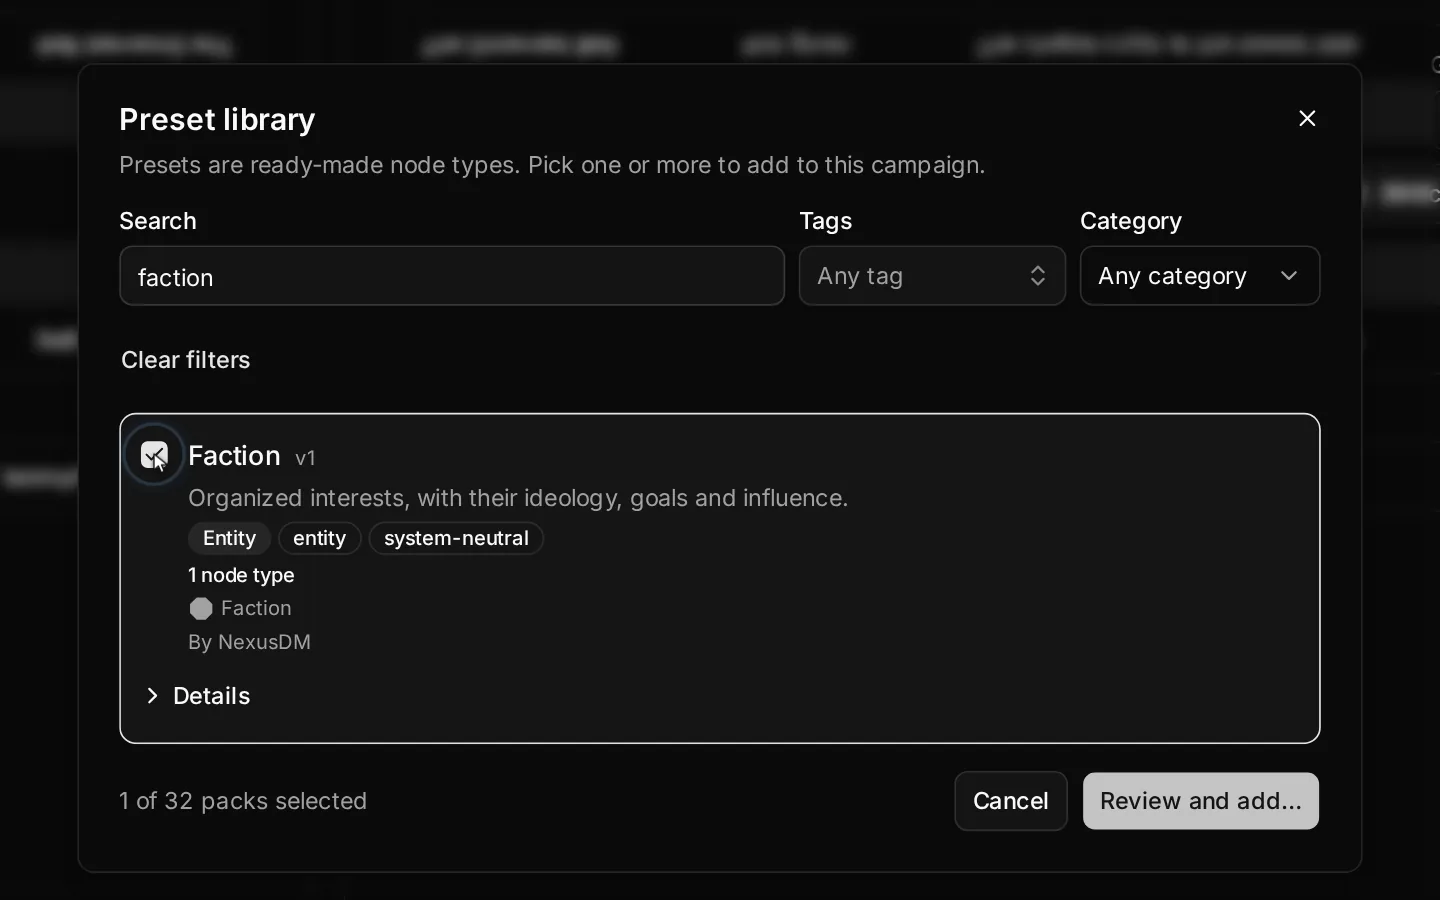Screen dimensions: 1440x900
Task: Click the 'By NexusDM' author text
Action: [250, 642]
